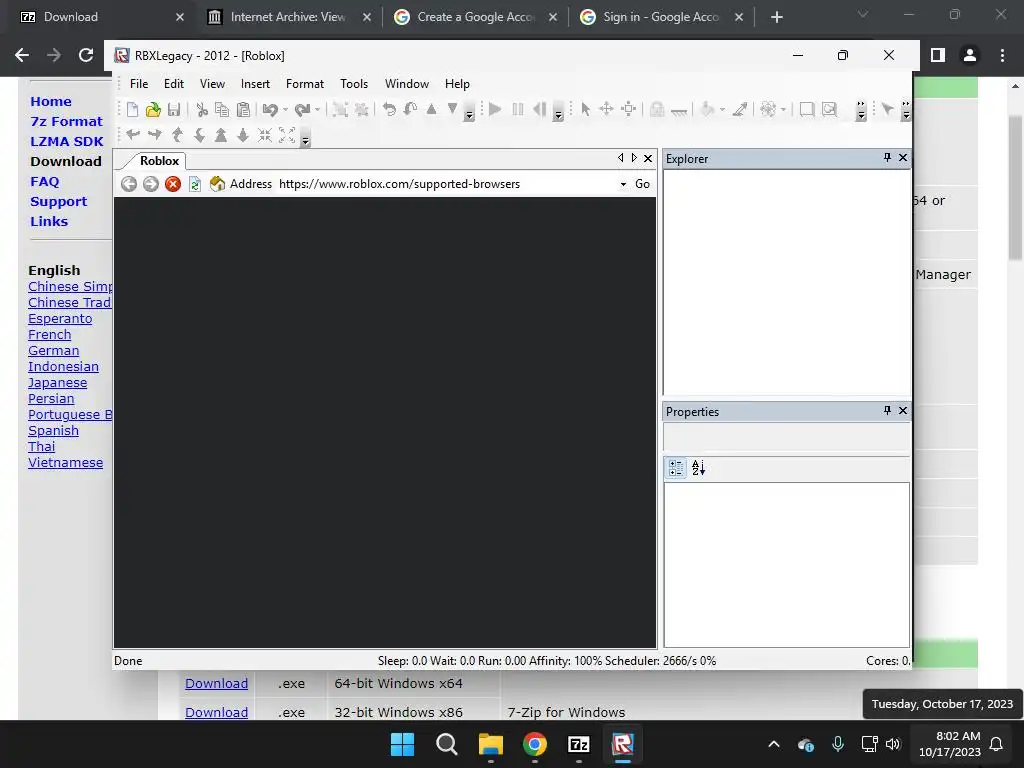Click the FAQ link on 7-Zip page
1024x768 pixels.
44,182
